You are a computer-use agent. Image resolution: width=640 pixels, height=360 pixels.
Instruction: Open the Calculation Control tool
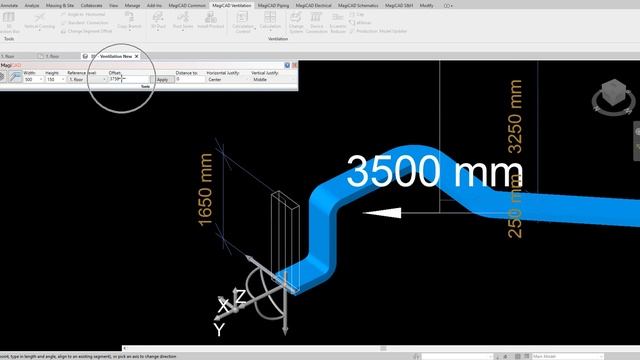pyautogui.click(x=243, y=22)
